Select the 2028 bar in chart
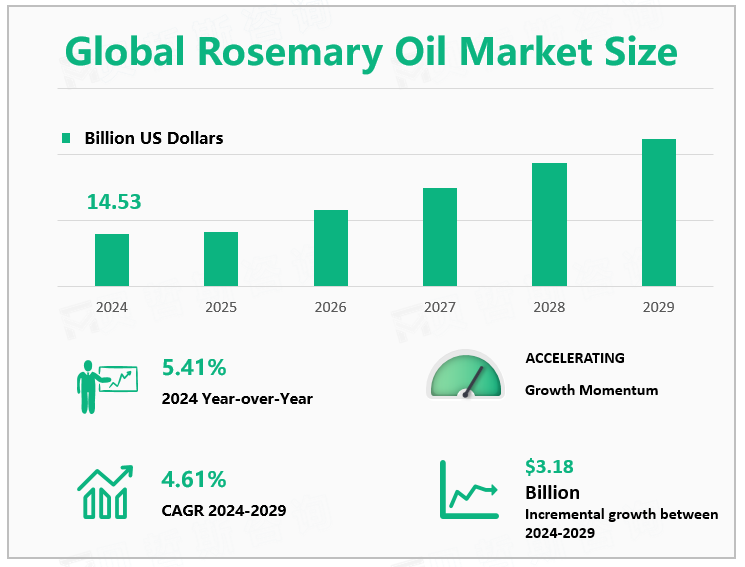The height and width of the screenshot is (567, 745). click(x=549, y=224)
